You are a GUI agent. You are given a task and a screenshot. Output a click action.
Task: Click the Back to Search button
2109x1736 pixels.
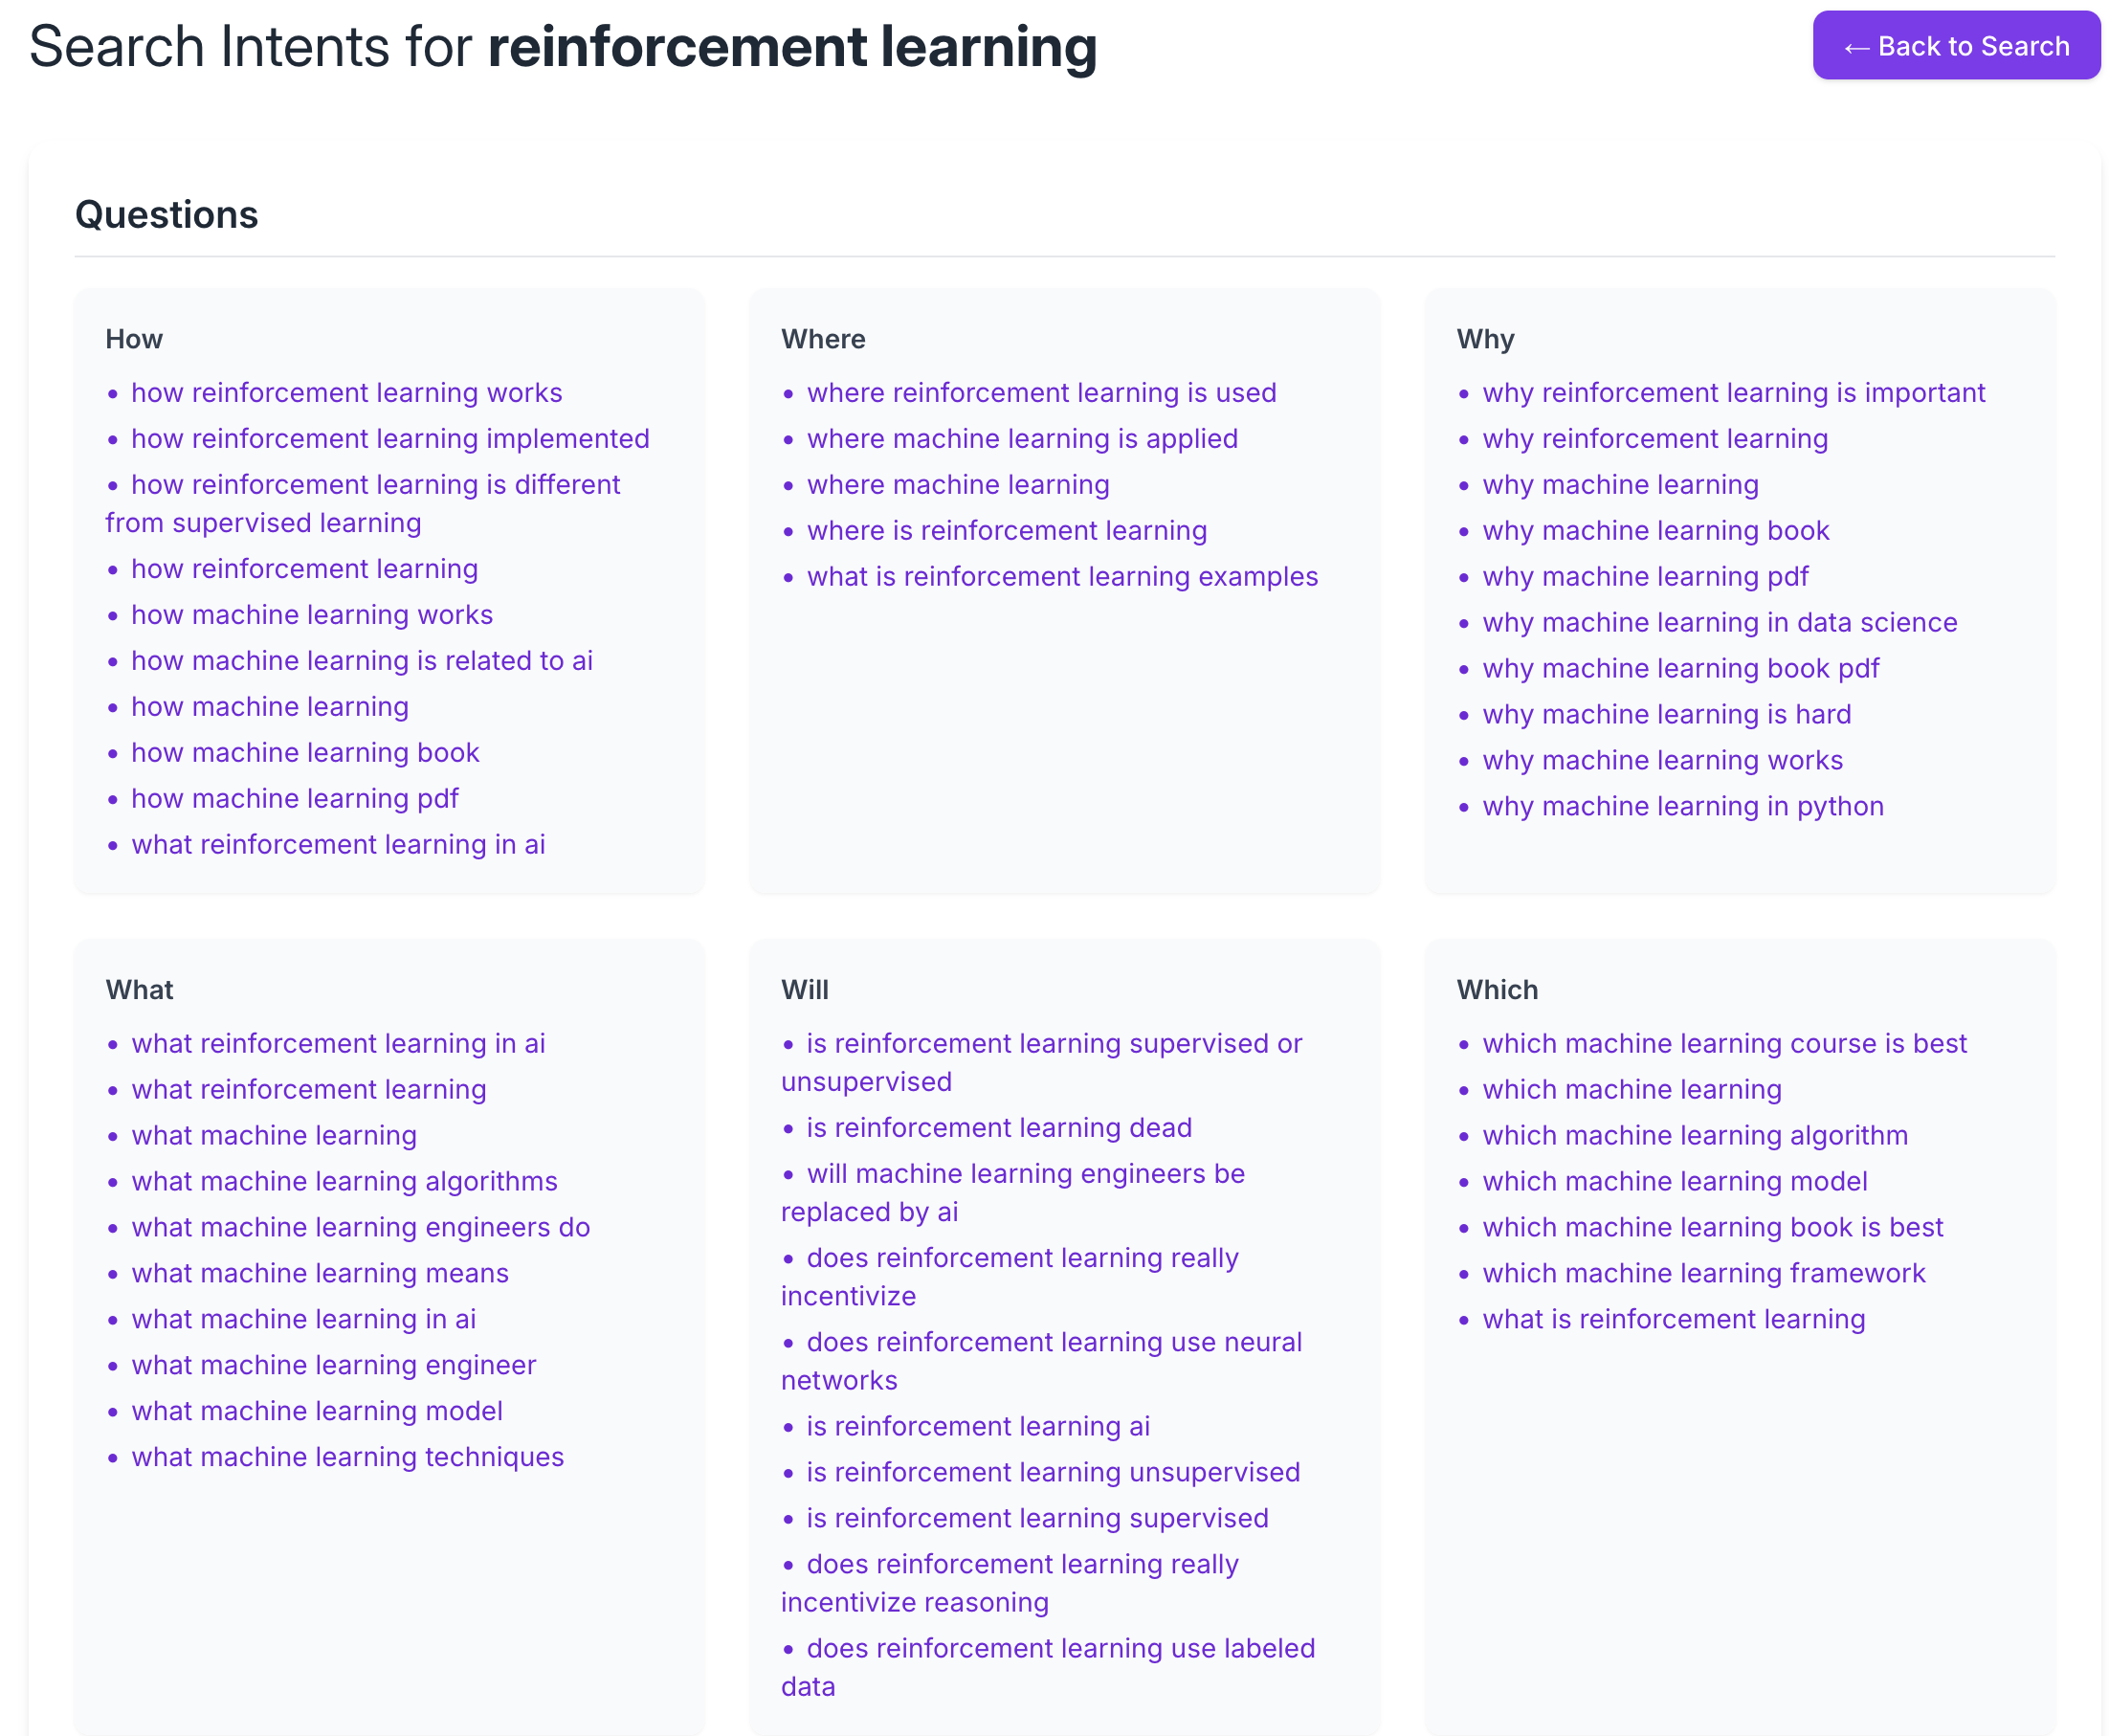point(1955,46)
